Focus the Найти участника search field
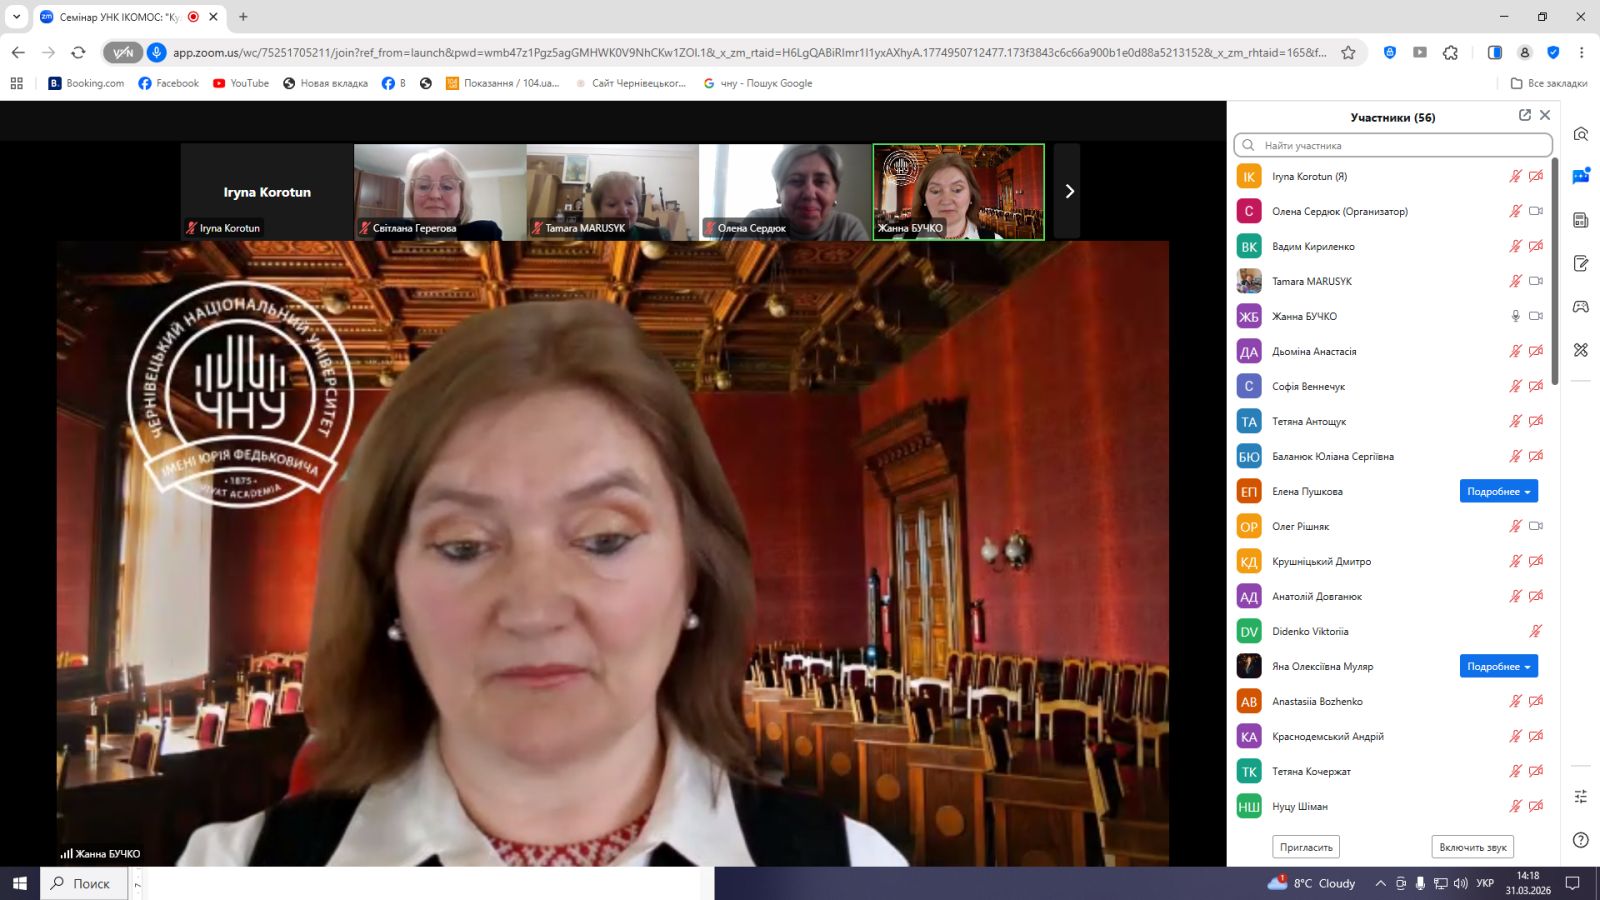Image resolution: width=1600 pixels, height=900 pixels. (1393, 145)
